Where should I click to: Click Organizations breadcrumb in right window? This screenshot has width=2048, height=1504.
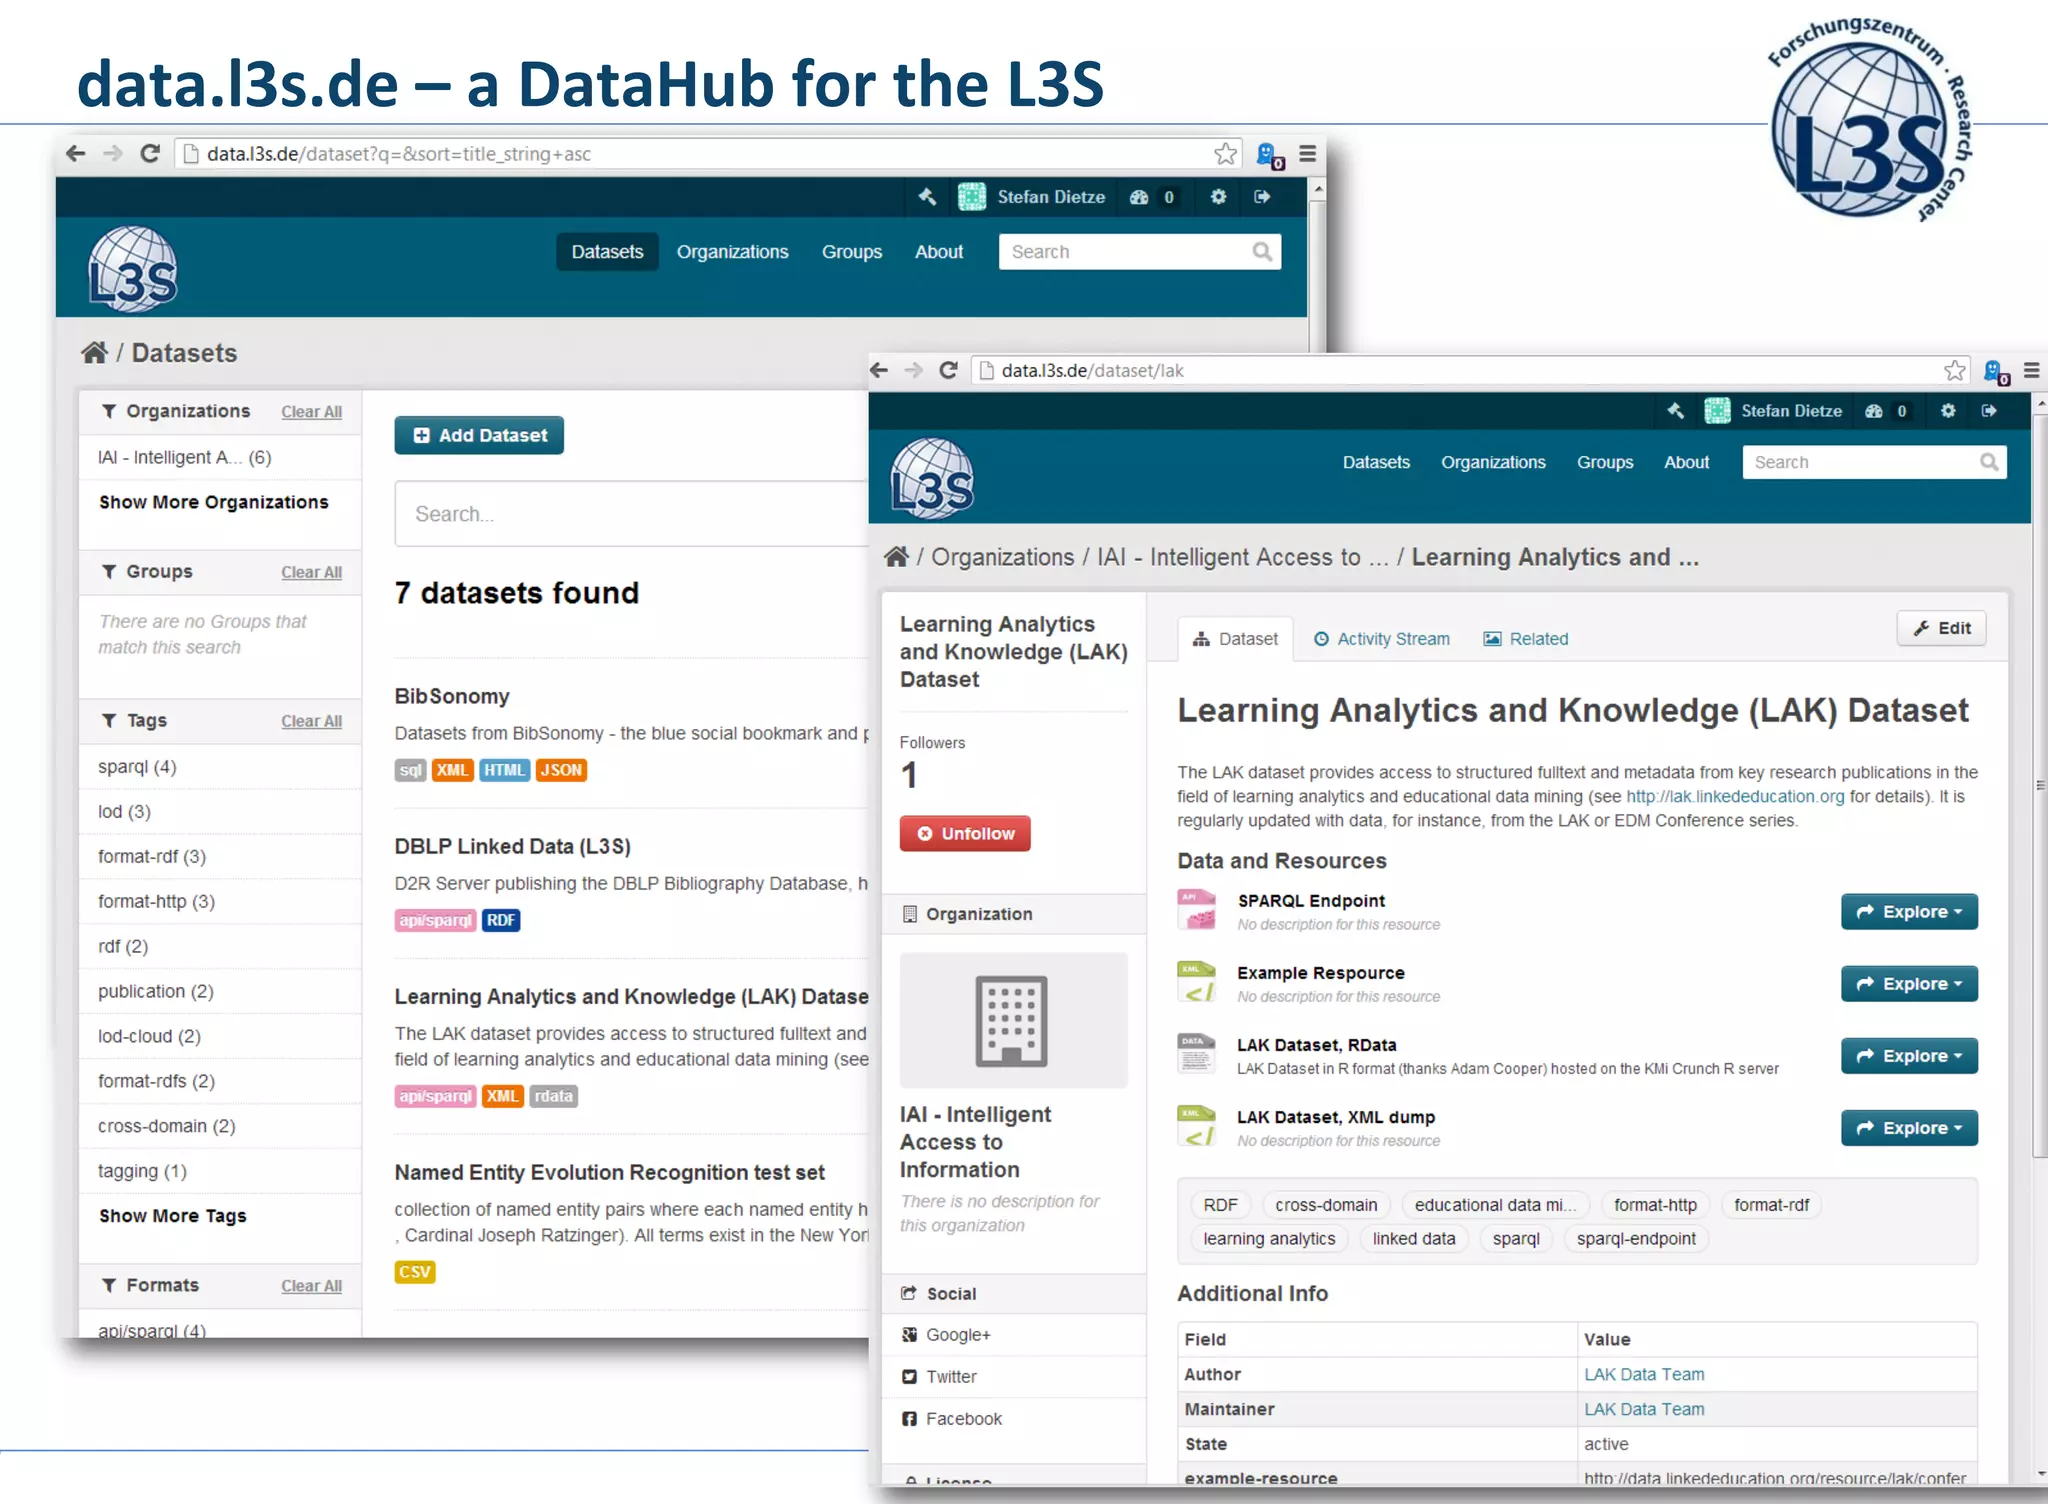[x=1002, y=556]
